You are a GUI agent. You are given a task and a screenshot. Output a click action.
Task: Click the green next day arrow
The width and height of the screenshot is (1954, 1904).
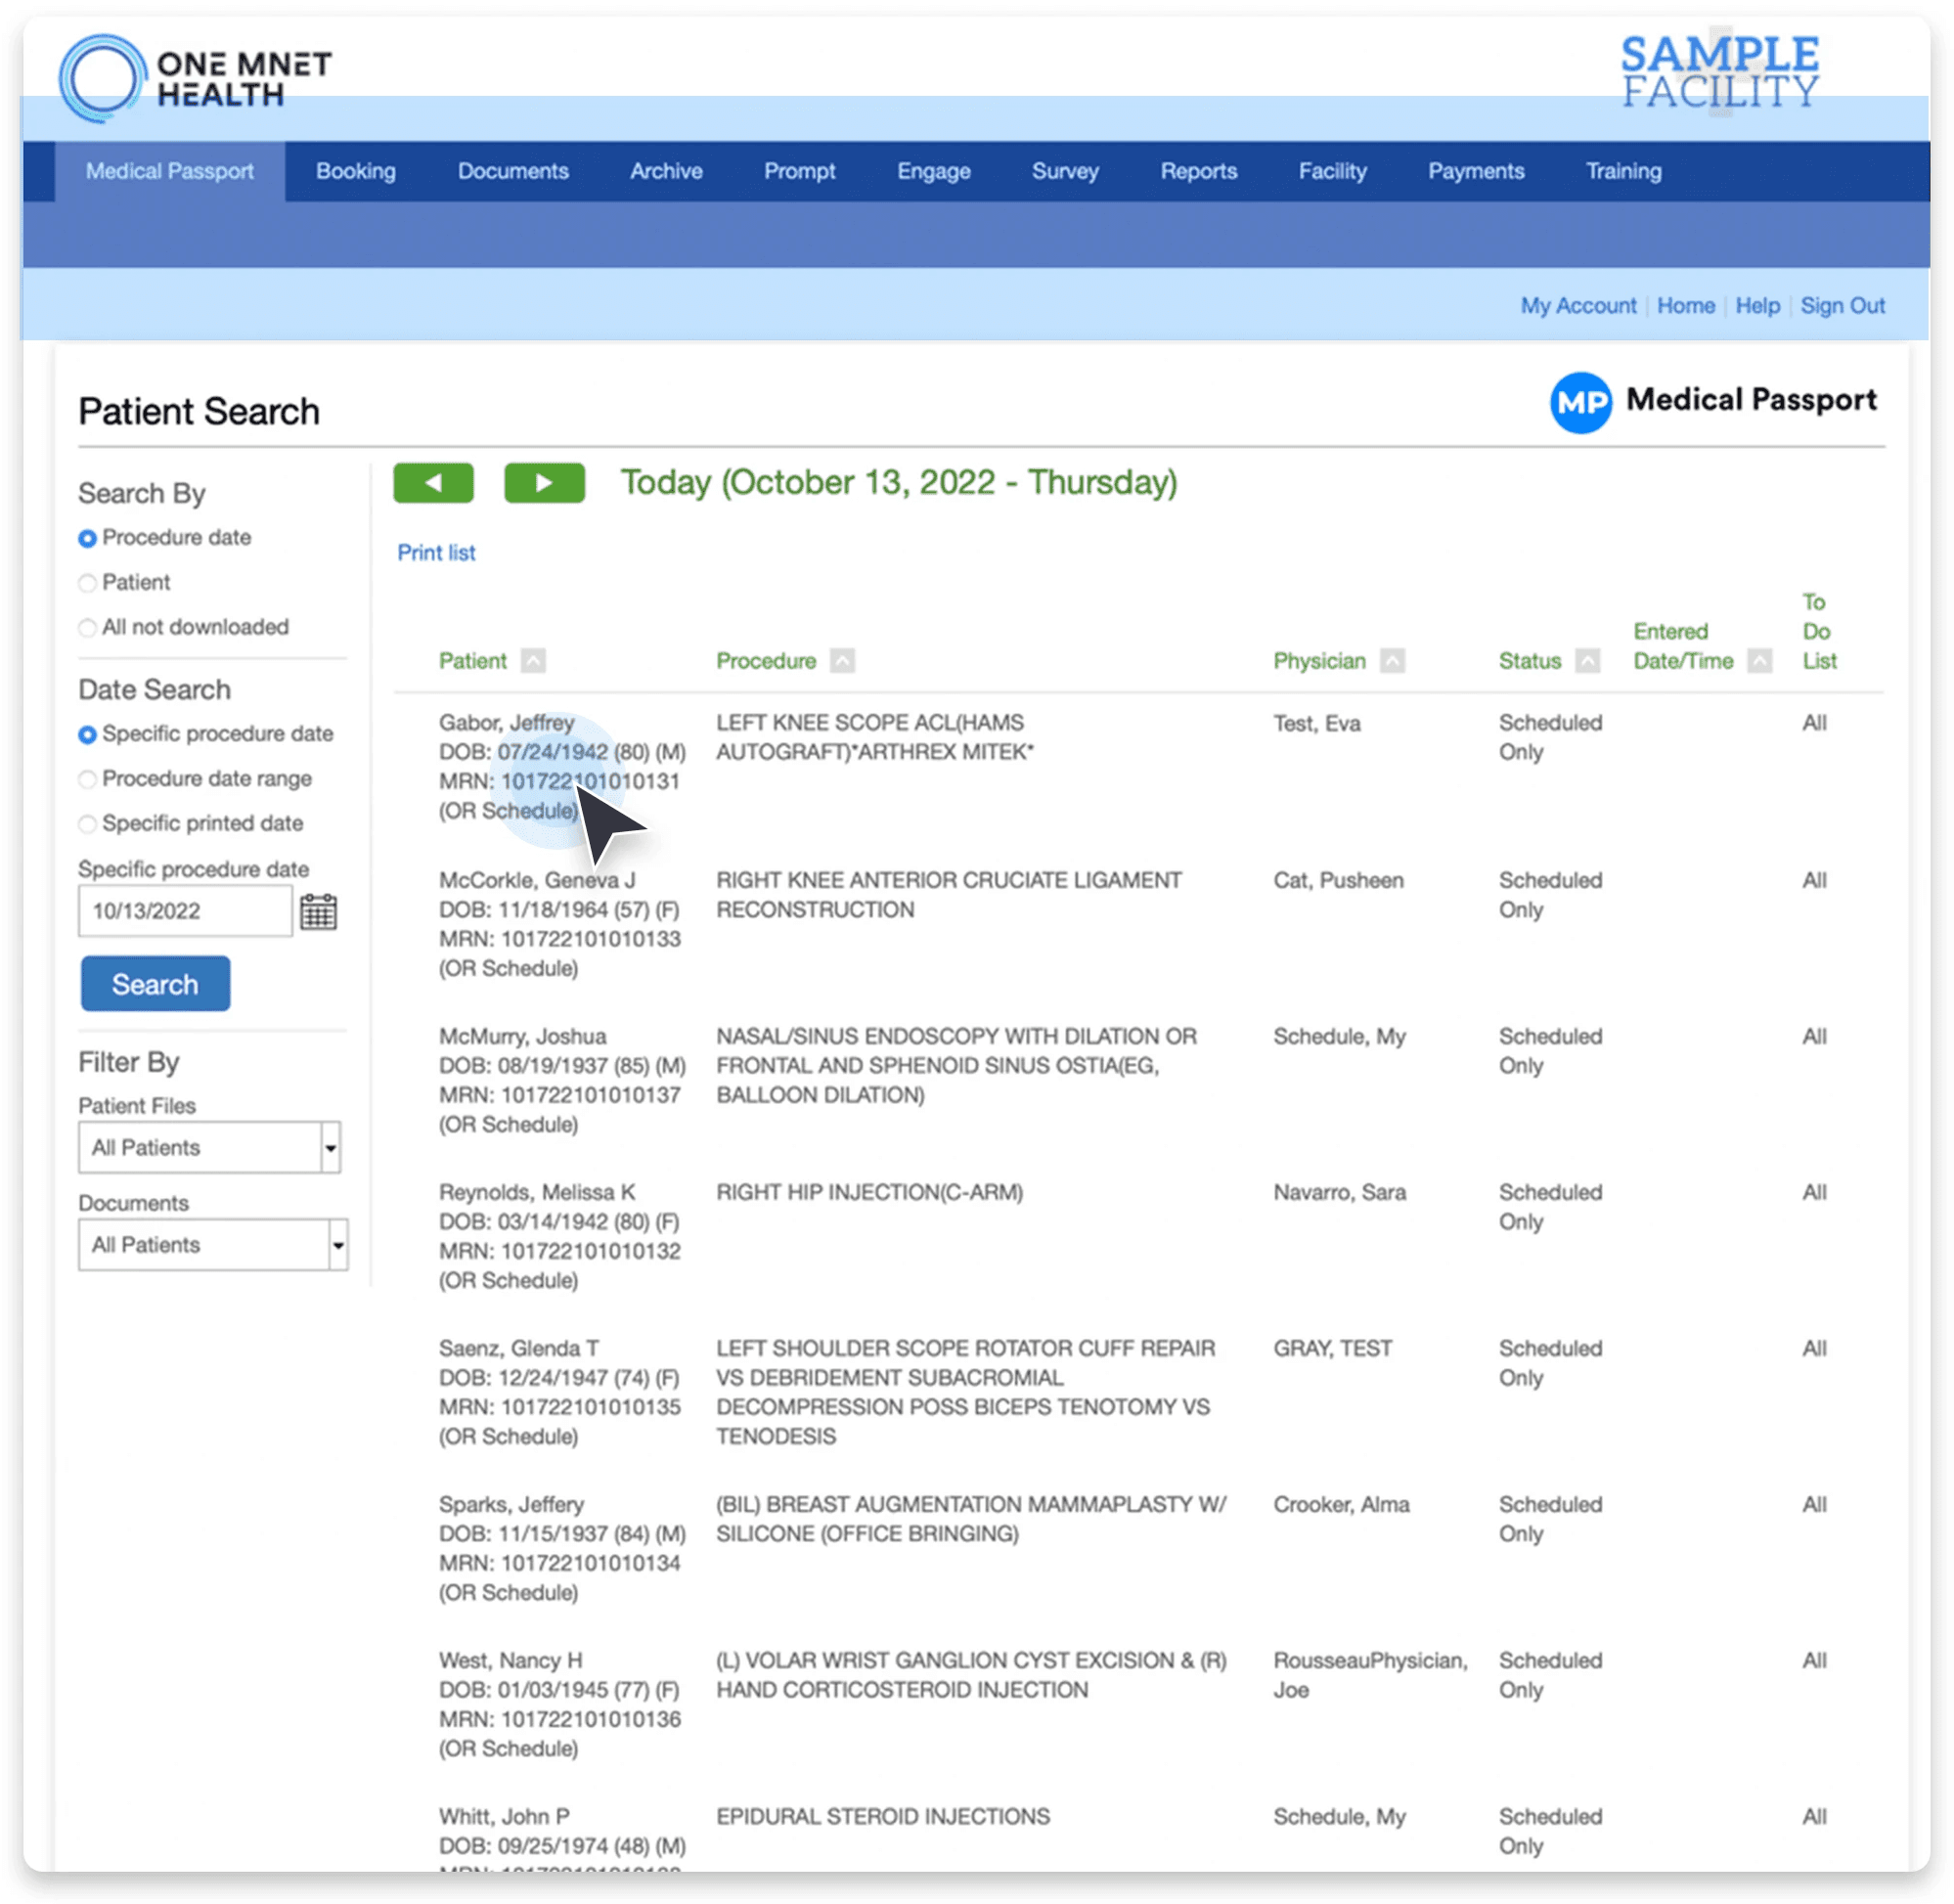click(x=544, y=483)
